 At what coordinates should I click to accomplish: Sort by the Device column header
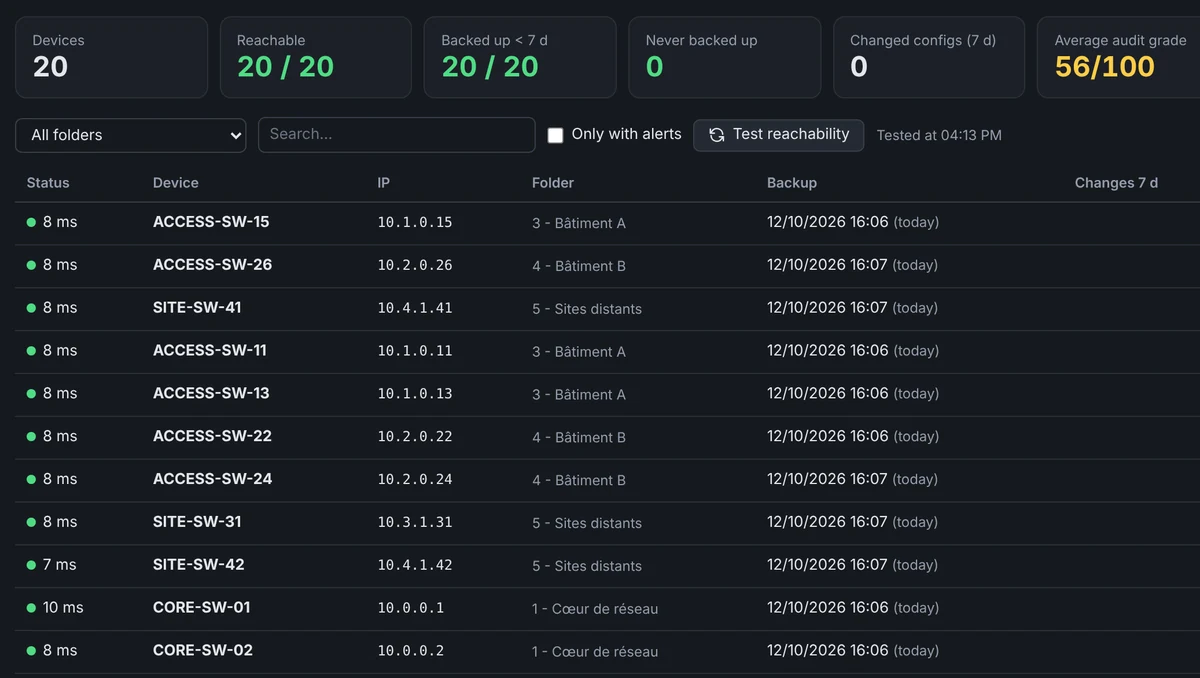click(176, 183)
